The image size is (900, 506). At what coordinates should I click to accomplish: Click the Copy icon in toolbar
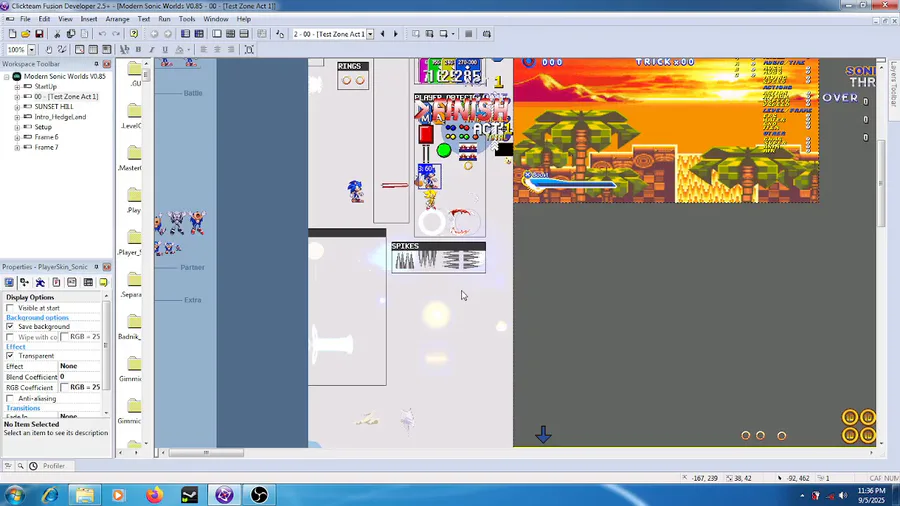[71, 34]
